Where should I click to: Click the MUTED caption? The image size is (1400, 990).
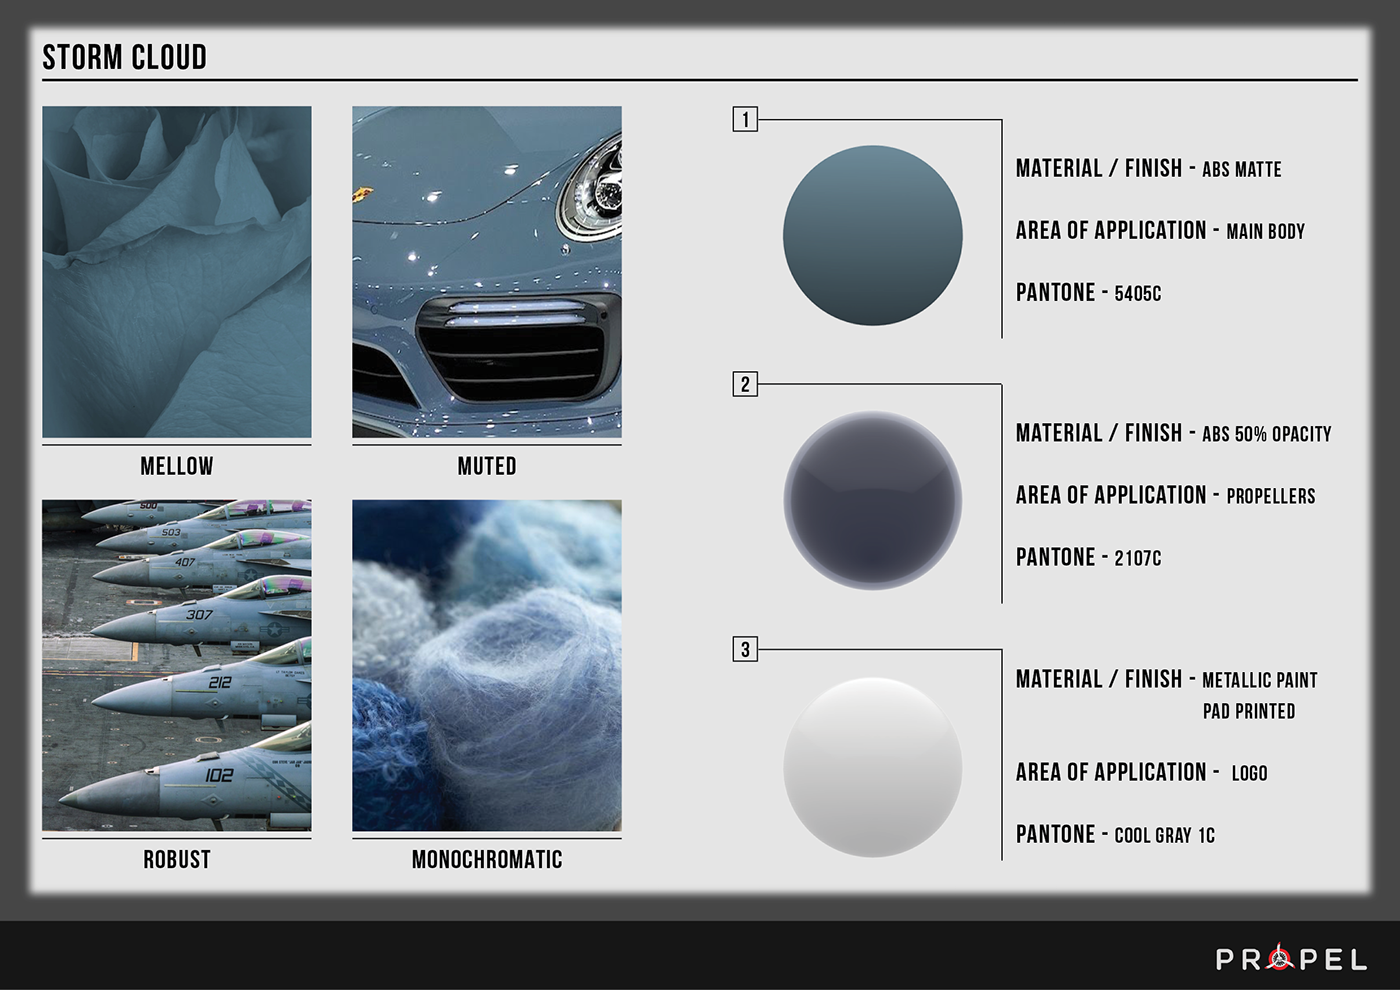tap(487, 466)
